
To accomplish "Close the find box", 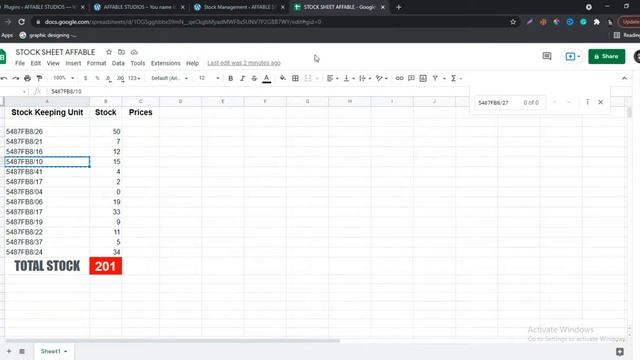I will (x=600, y=102).
